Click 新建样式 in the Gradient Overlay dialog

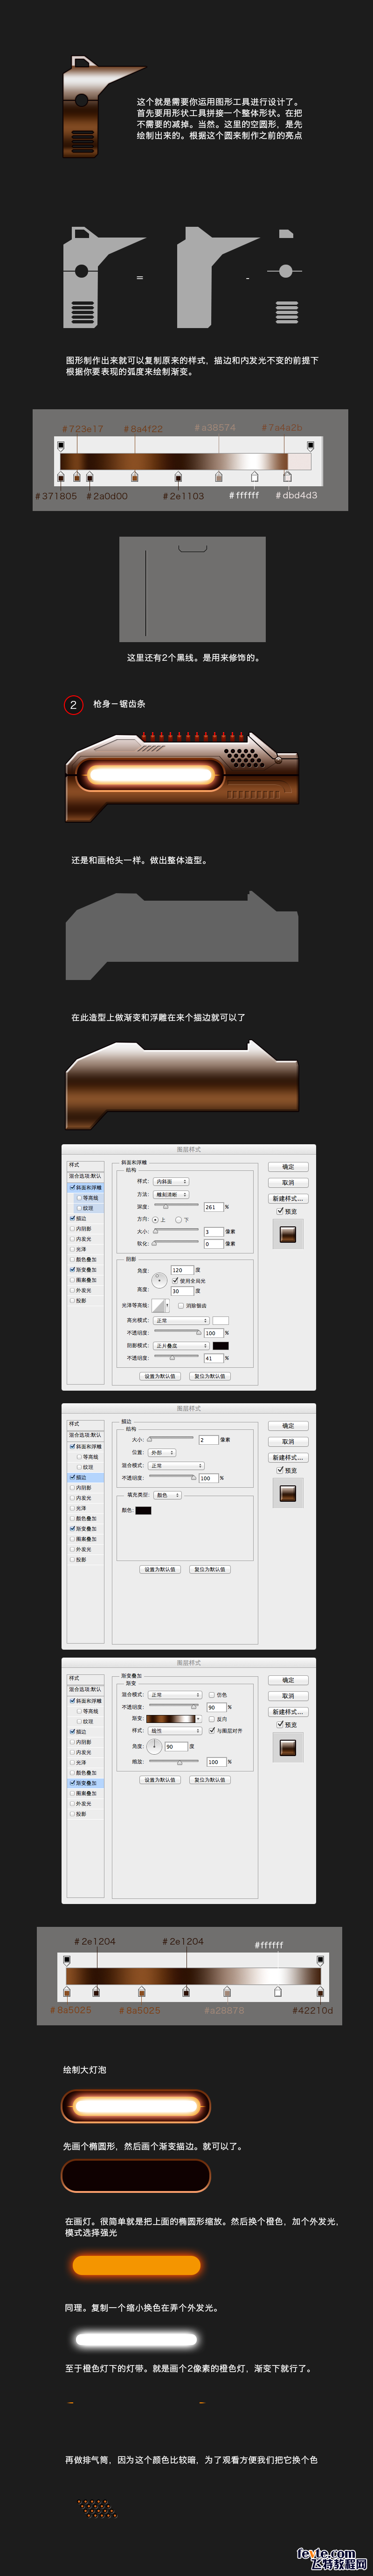[288, 1712]
